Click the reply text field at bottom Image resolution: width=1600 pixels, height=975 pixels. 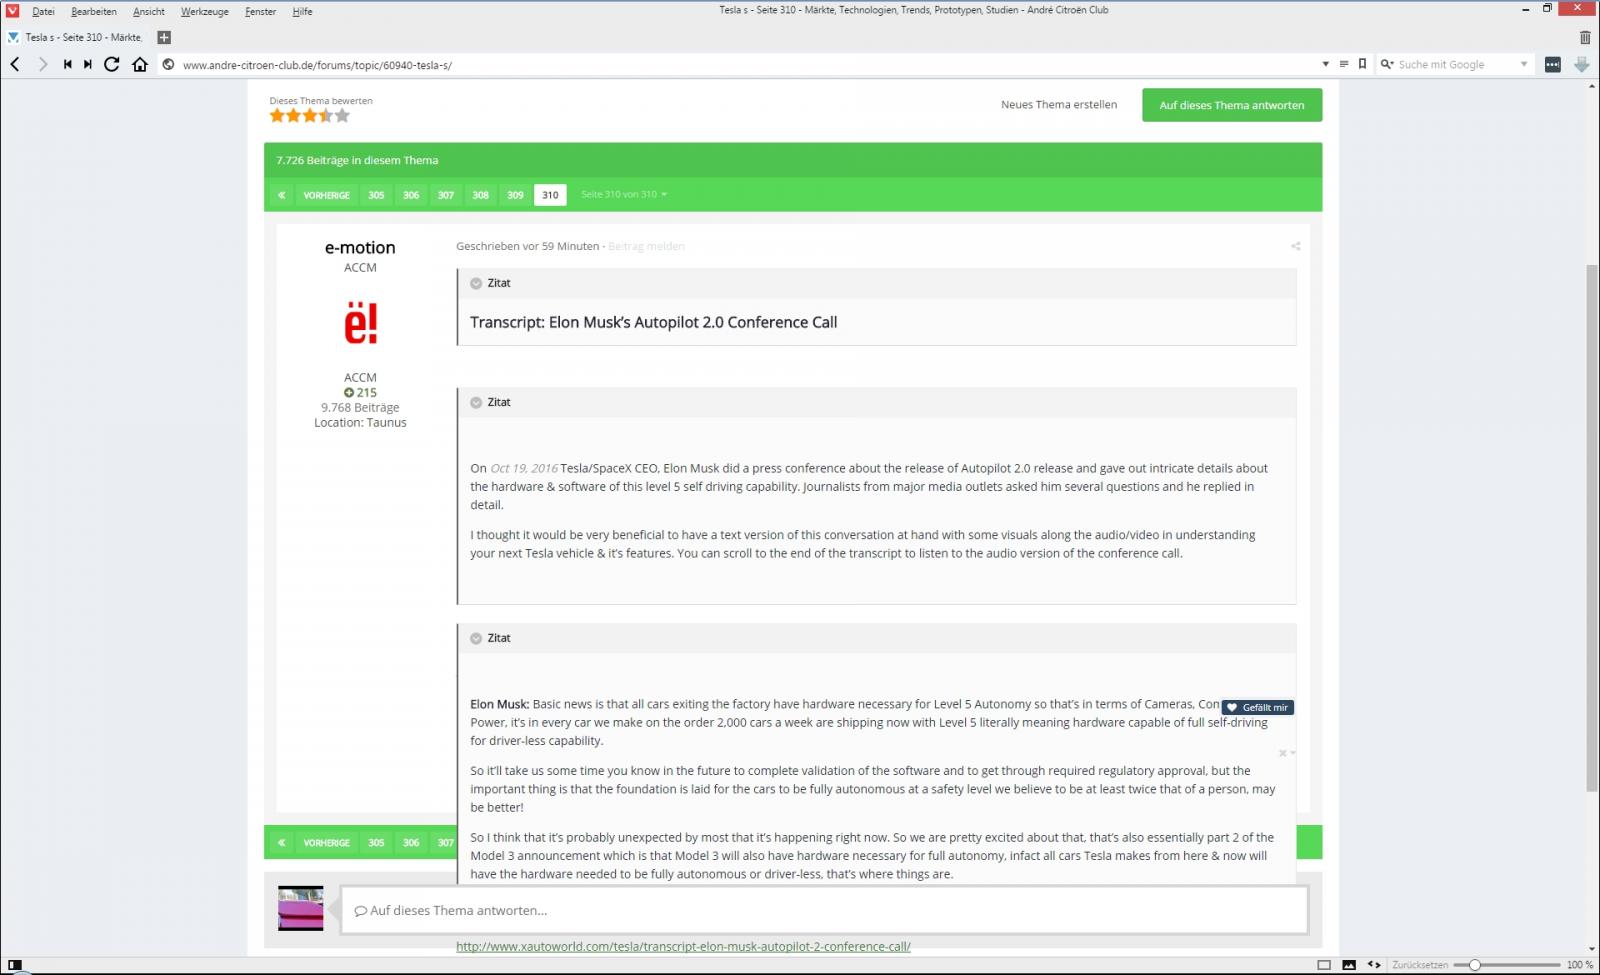(824, 911)
